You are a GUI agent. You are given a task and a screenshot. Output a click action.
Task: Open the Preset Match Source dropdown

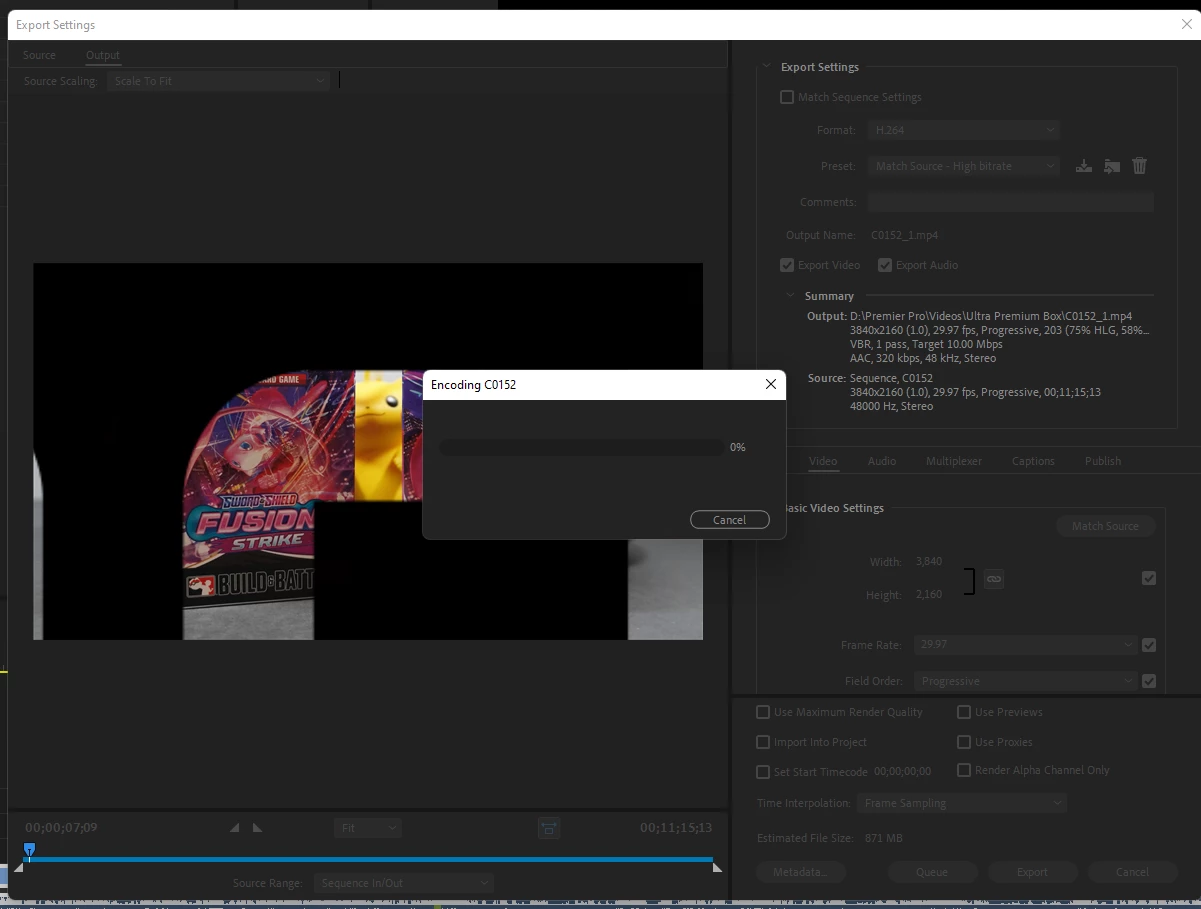(x=963, y=166)
